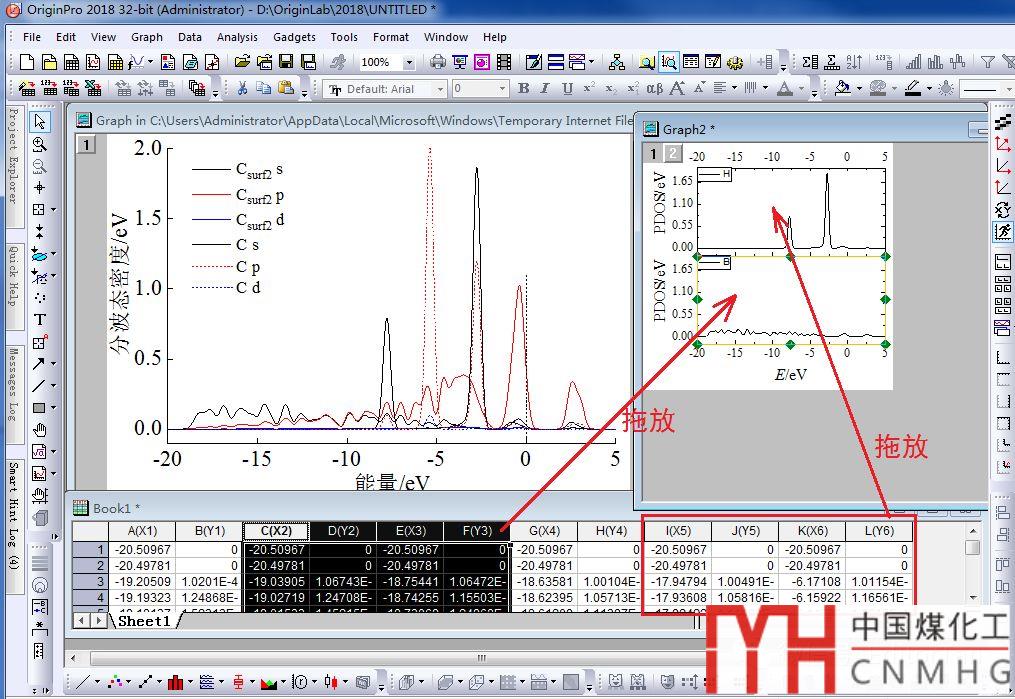1015x699 pixels.
Task: Open the Default: Arial font dropdown
Action: tap(438, 89)
